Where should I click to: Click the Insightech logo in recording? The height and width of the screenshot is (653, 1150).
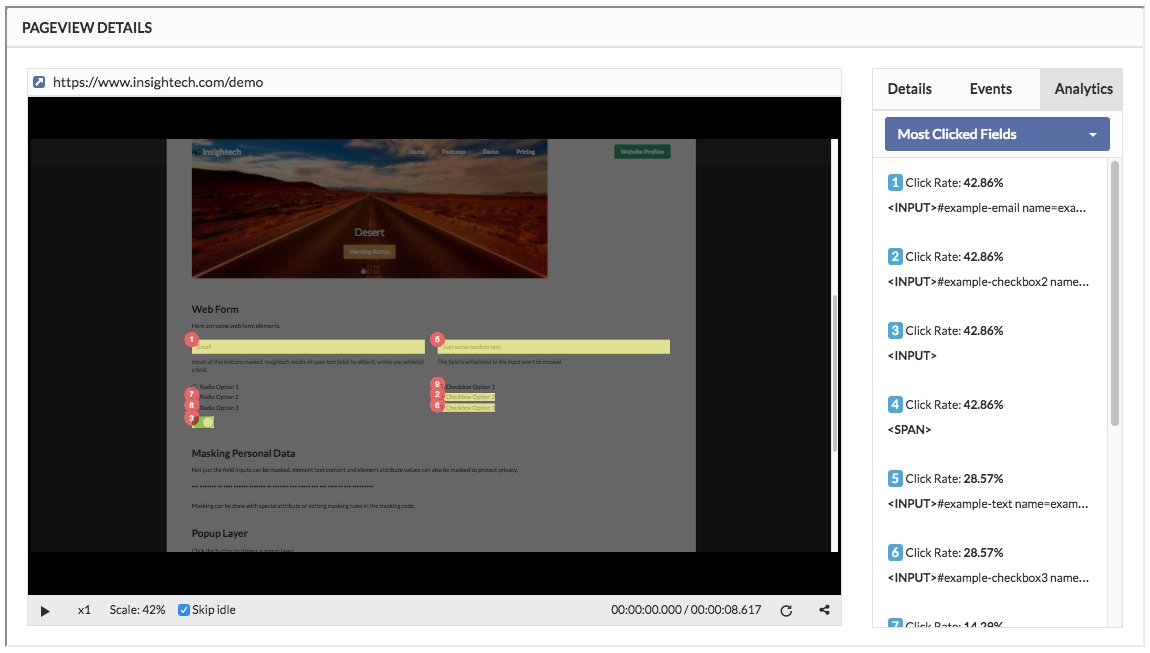pos(217,152)
